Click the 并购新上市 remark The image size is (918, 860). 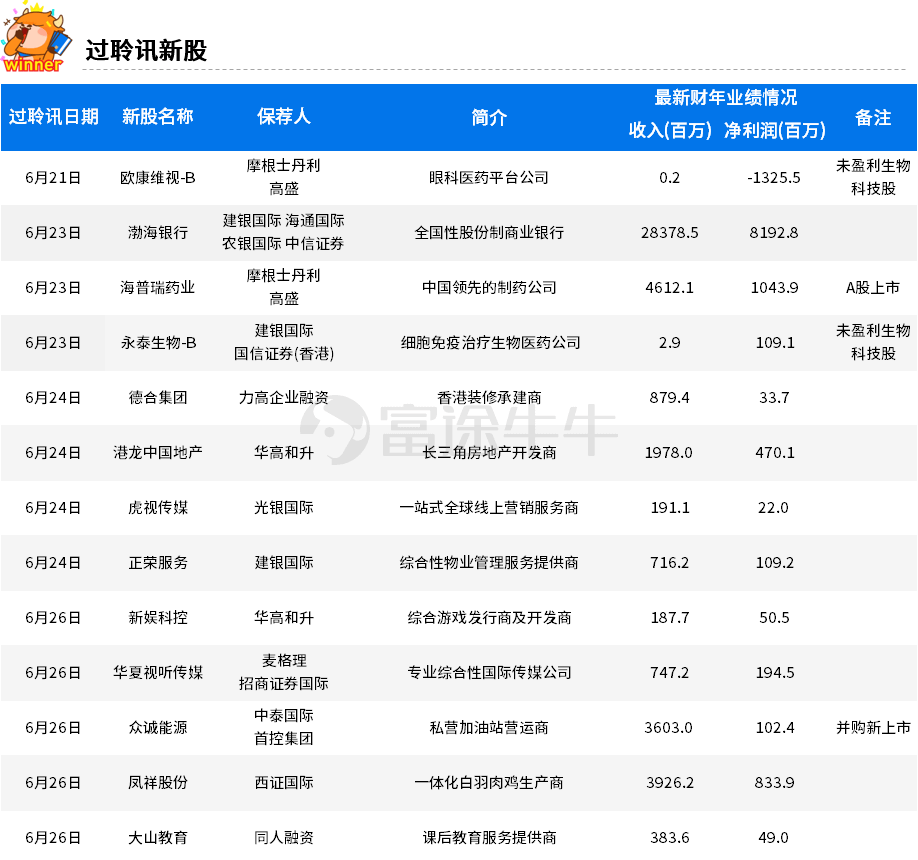tap(873, 728)
